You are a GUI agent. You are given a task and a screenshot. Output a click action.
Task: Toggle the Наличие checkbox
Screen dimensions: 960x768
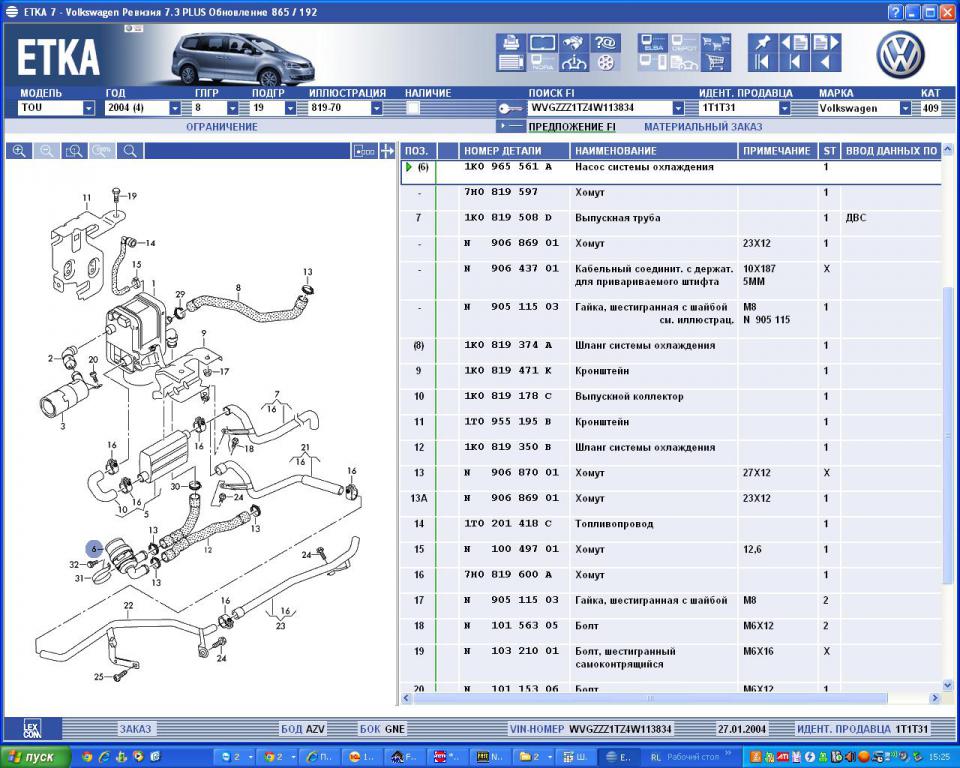point(413,108)
